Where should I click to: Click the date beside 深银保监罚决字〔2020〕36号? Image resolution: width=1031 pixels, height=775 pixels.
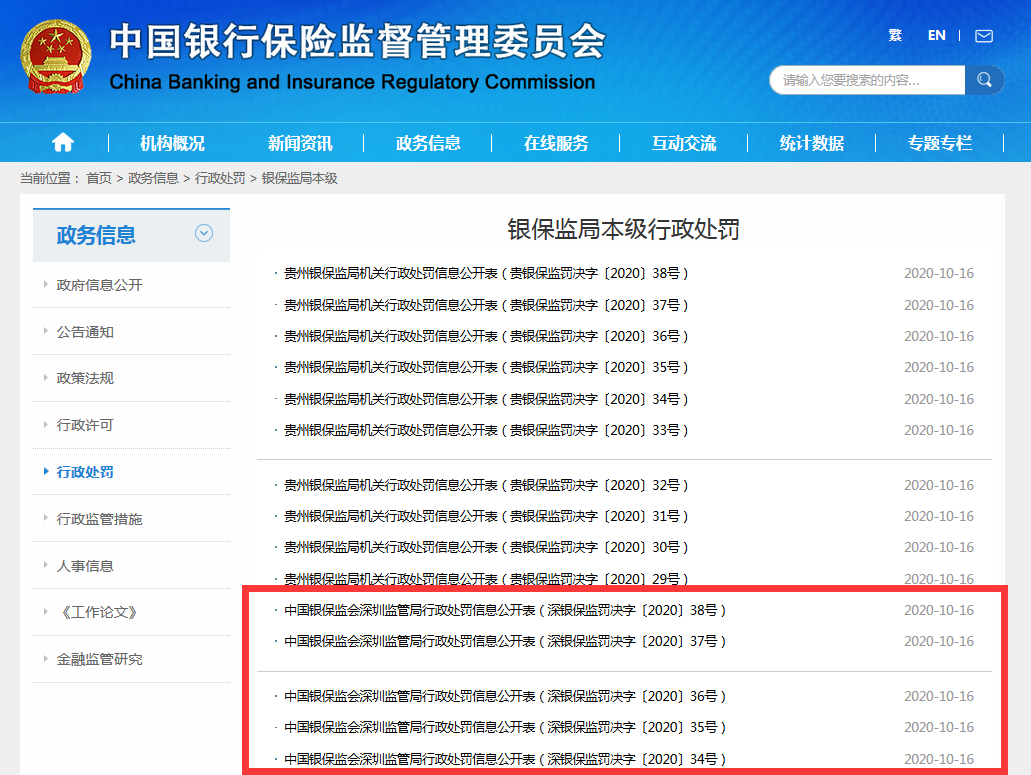point(938,696)
